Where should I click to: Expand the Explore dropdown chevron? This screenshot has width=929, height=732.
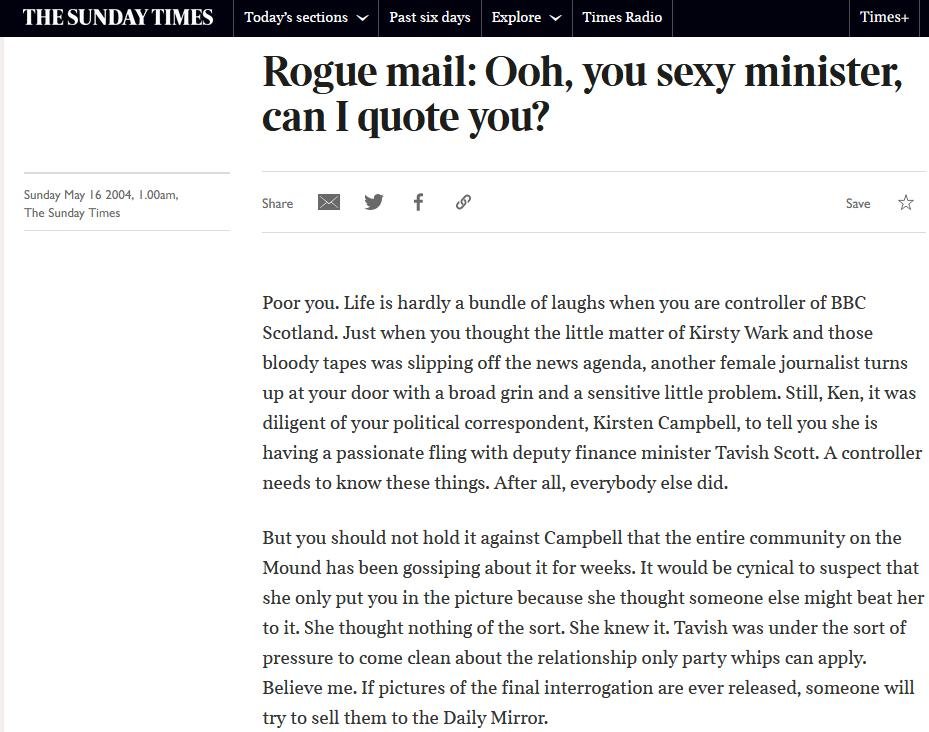click(555, 18)
